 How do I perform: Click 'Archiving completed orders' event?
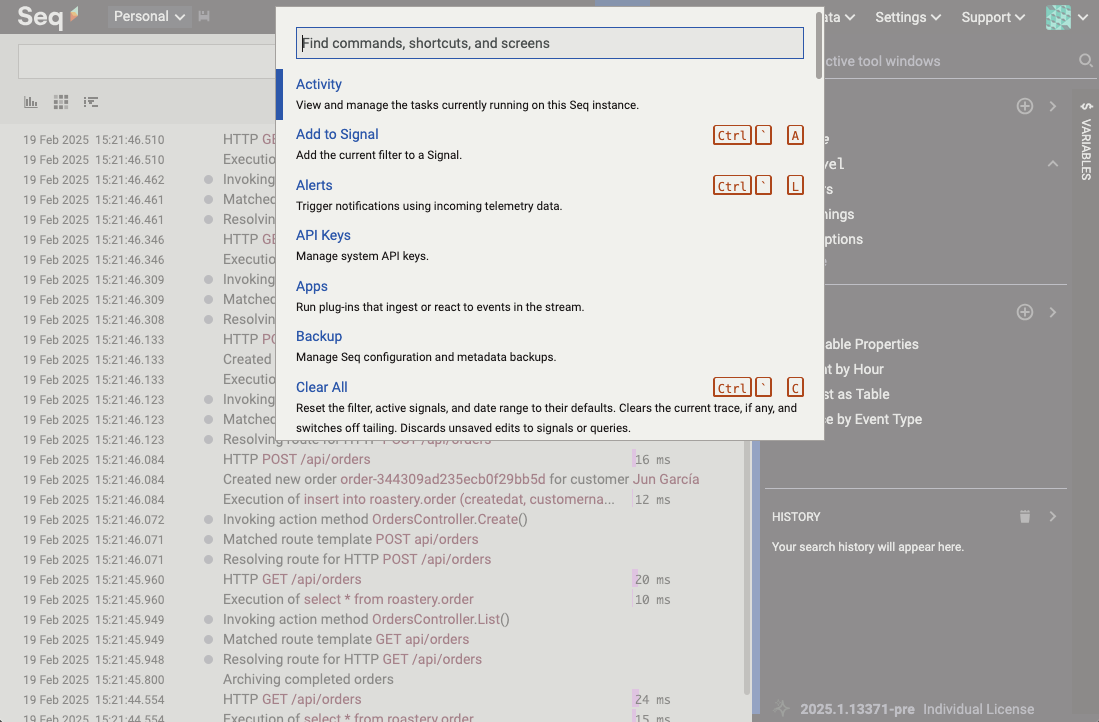pos(308,679)
